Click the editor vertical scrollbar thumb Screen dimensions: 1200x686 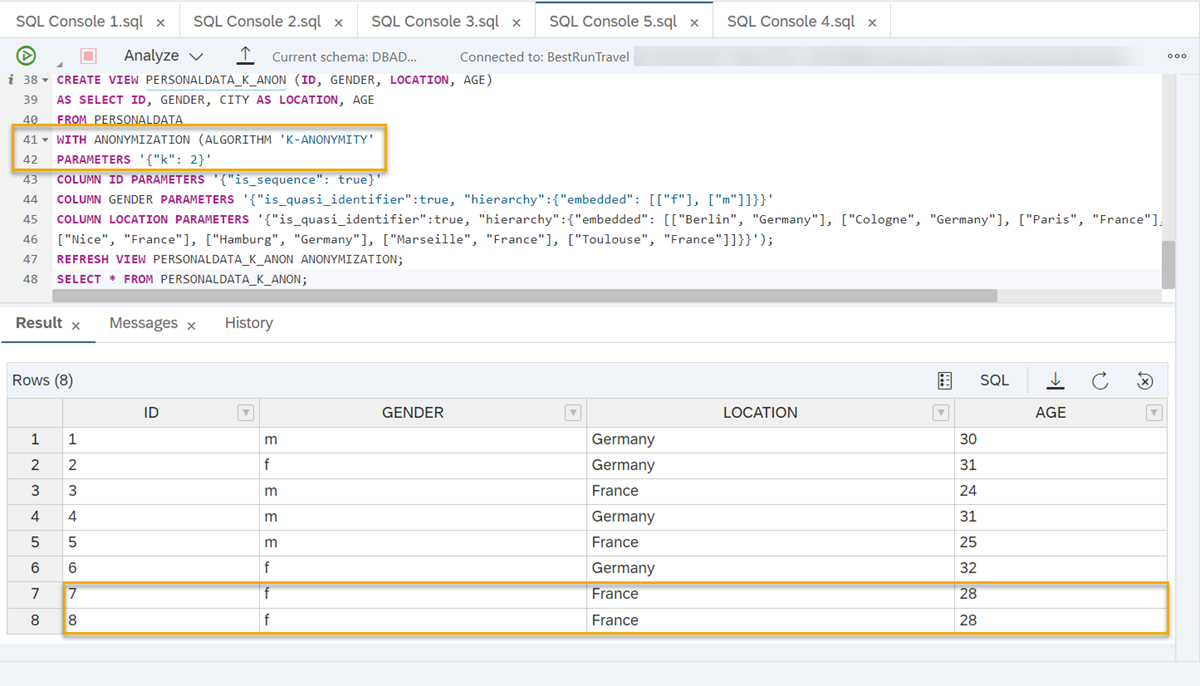coord(1168,264)
